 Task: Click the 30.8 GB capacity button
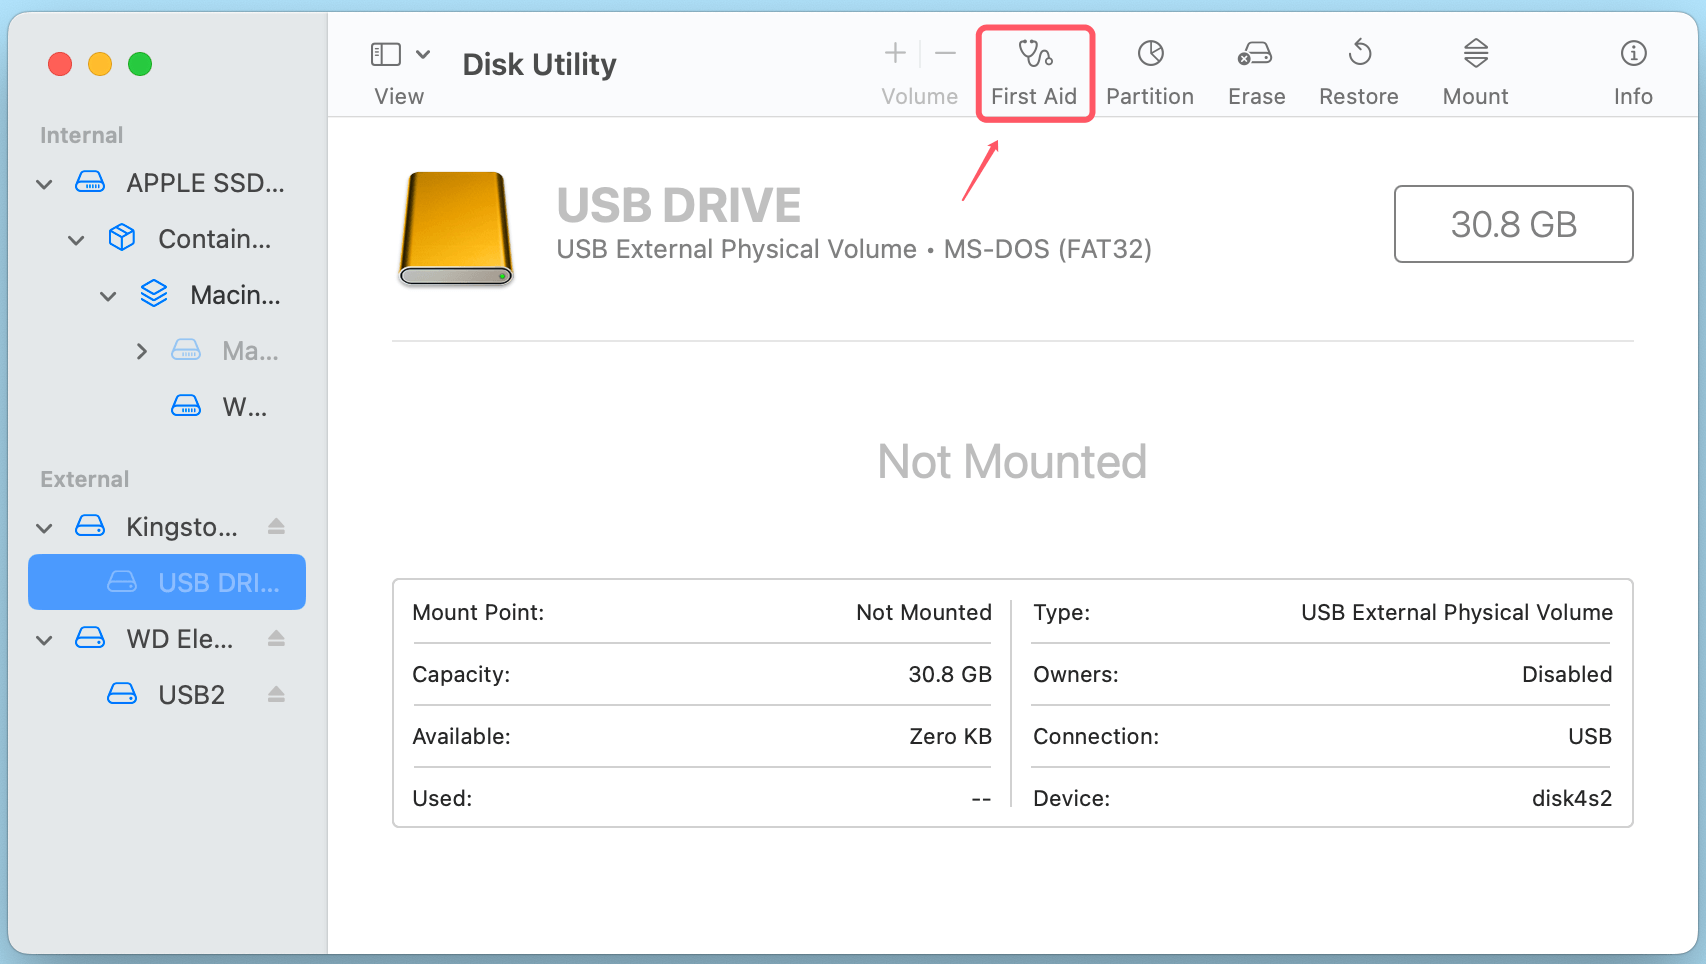[x=1512, y=224]
